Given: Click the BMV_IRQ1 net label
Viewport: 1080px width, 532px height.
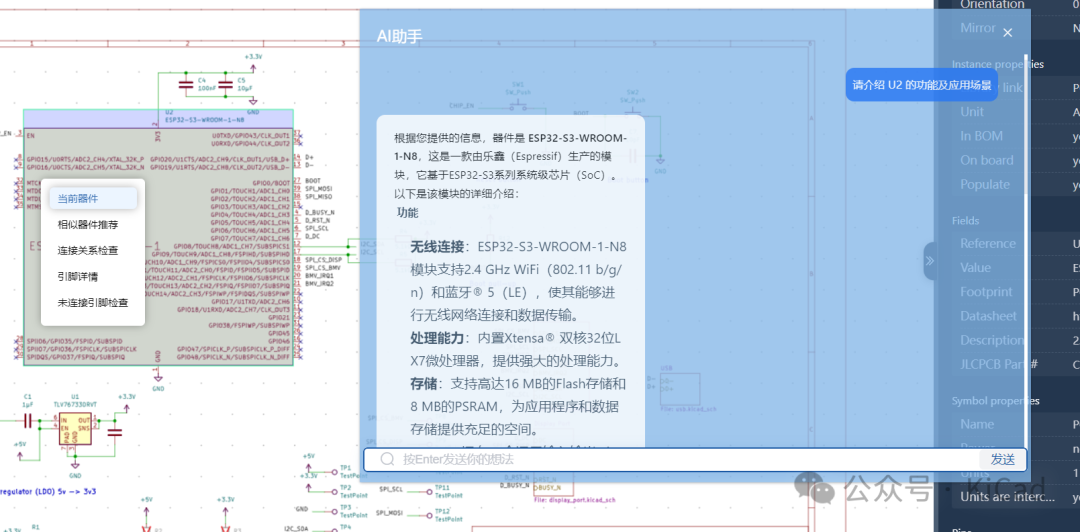Looking at the screenshot, I should 320,275.
